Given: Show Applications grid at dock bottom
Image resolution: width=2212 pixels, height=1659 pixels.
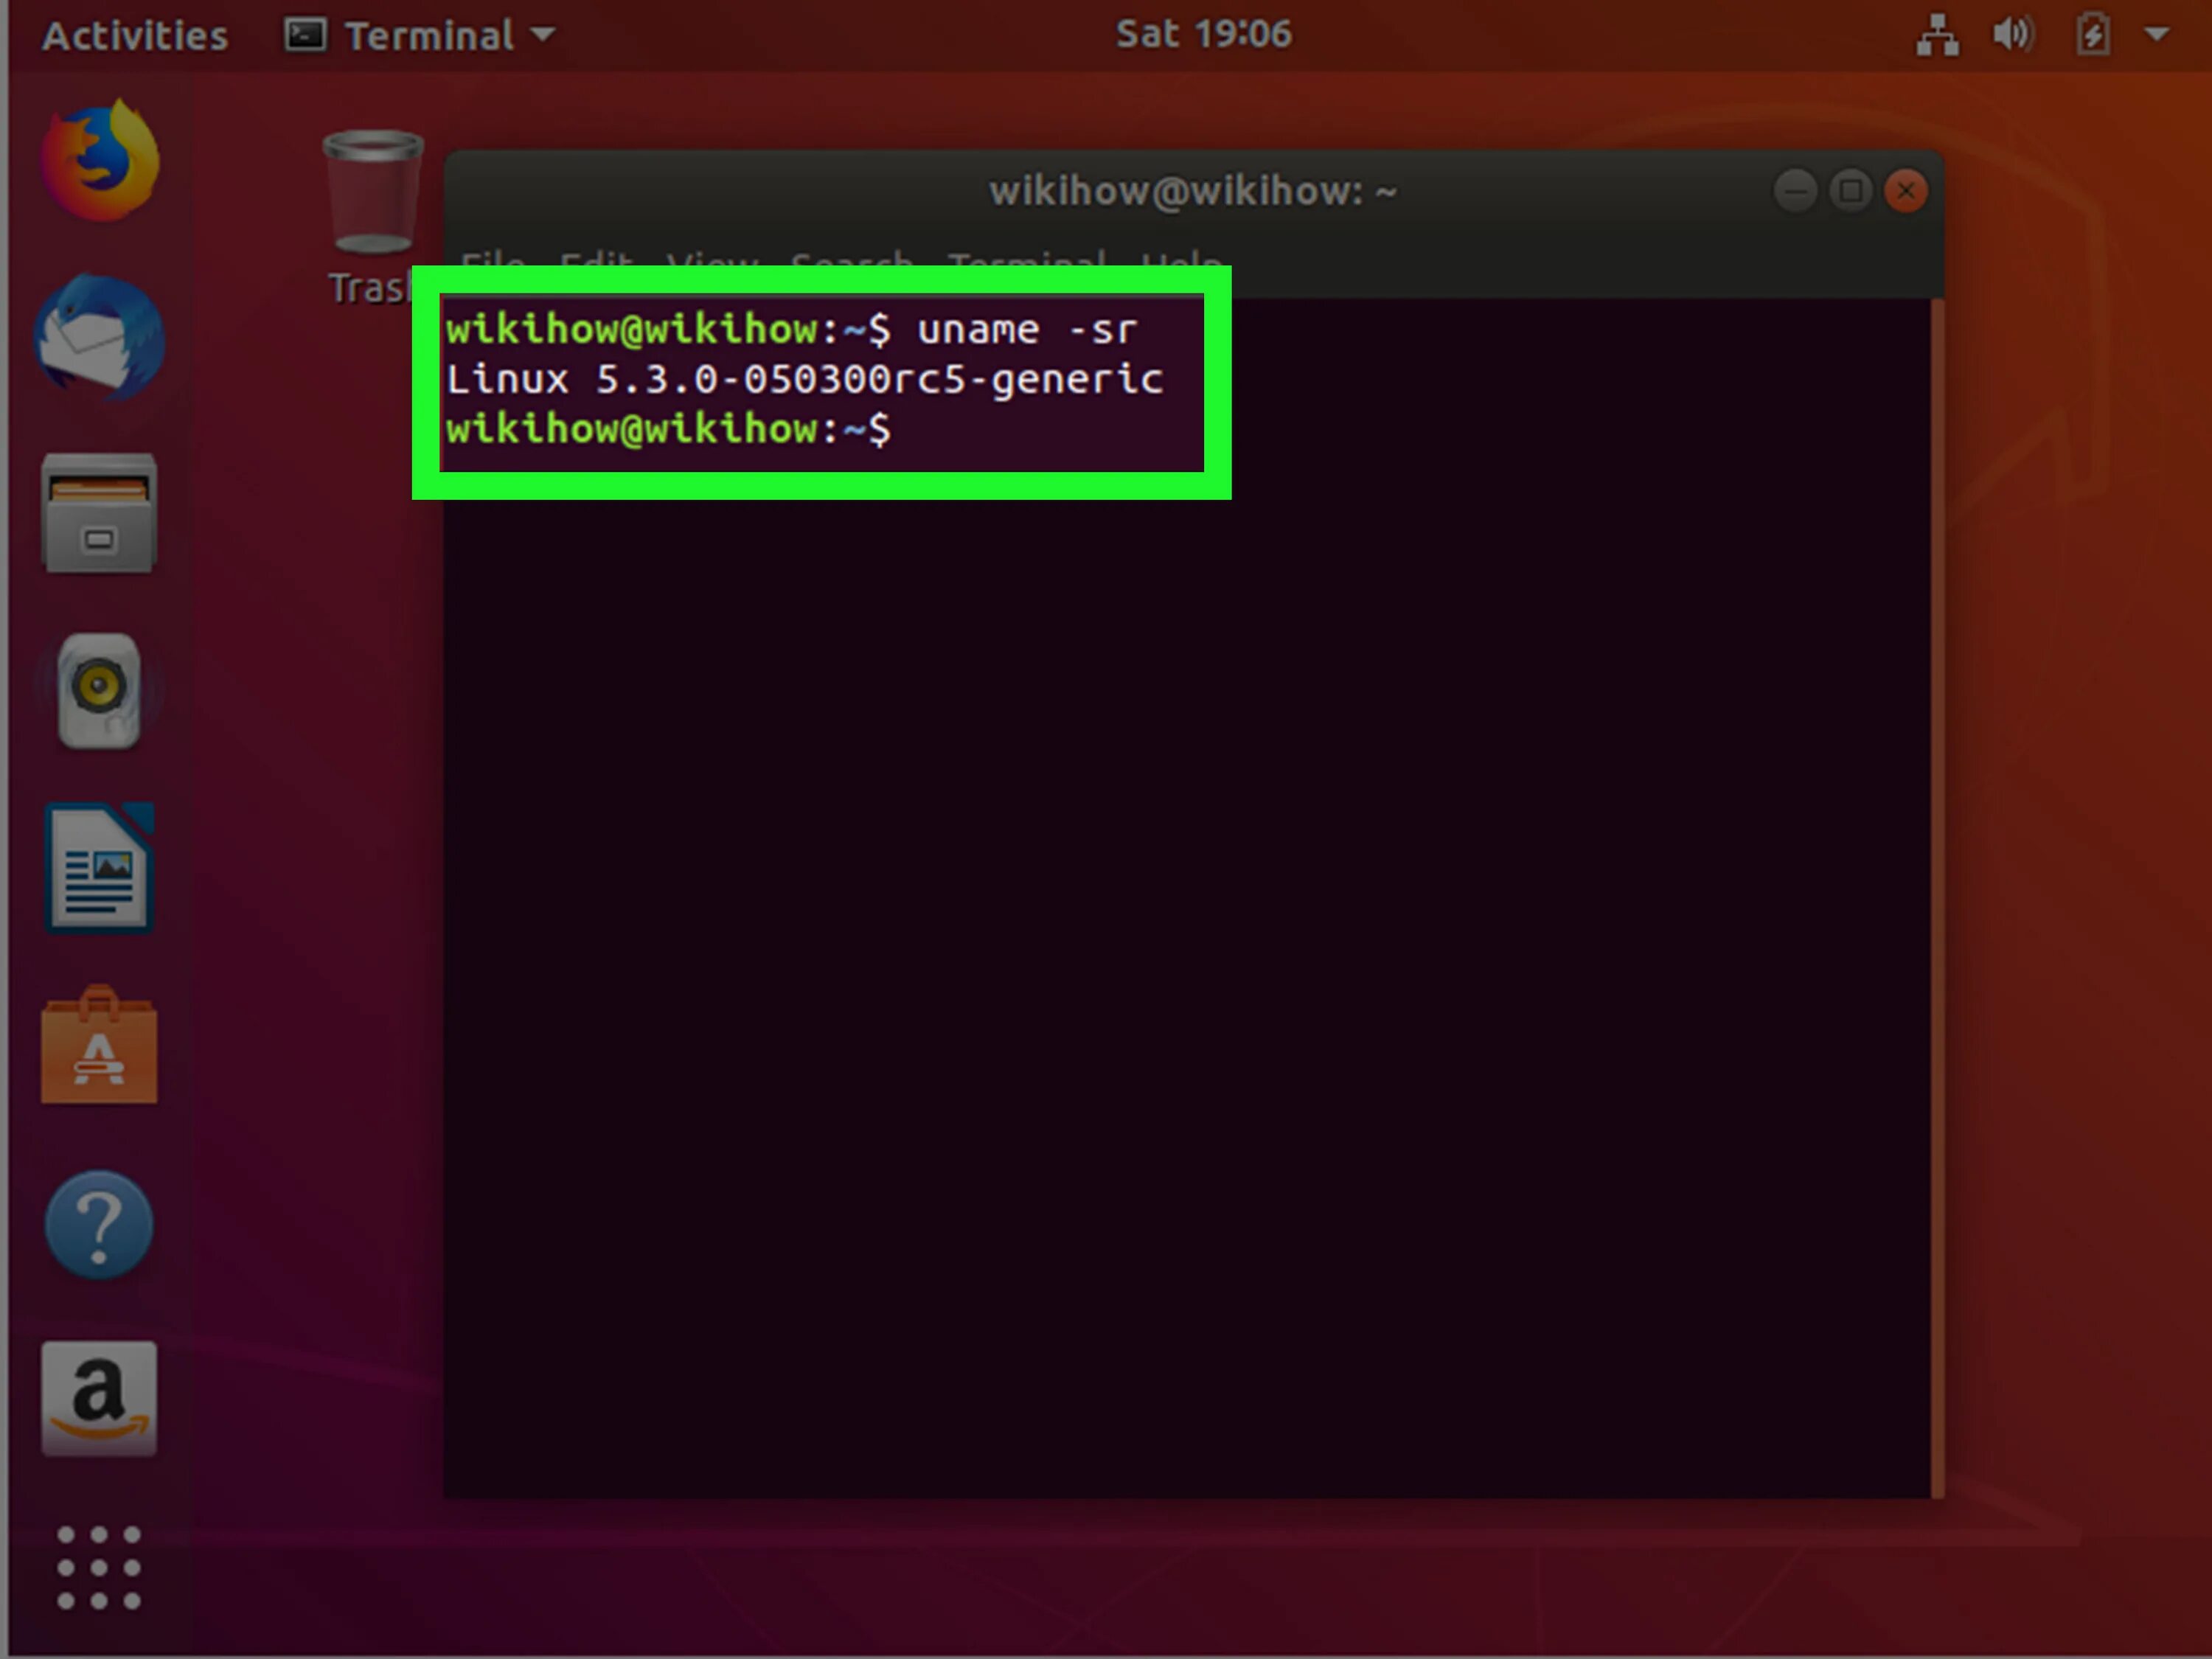Looking at the screenshot, I should tap(99, 1568).
